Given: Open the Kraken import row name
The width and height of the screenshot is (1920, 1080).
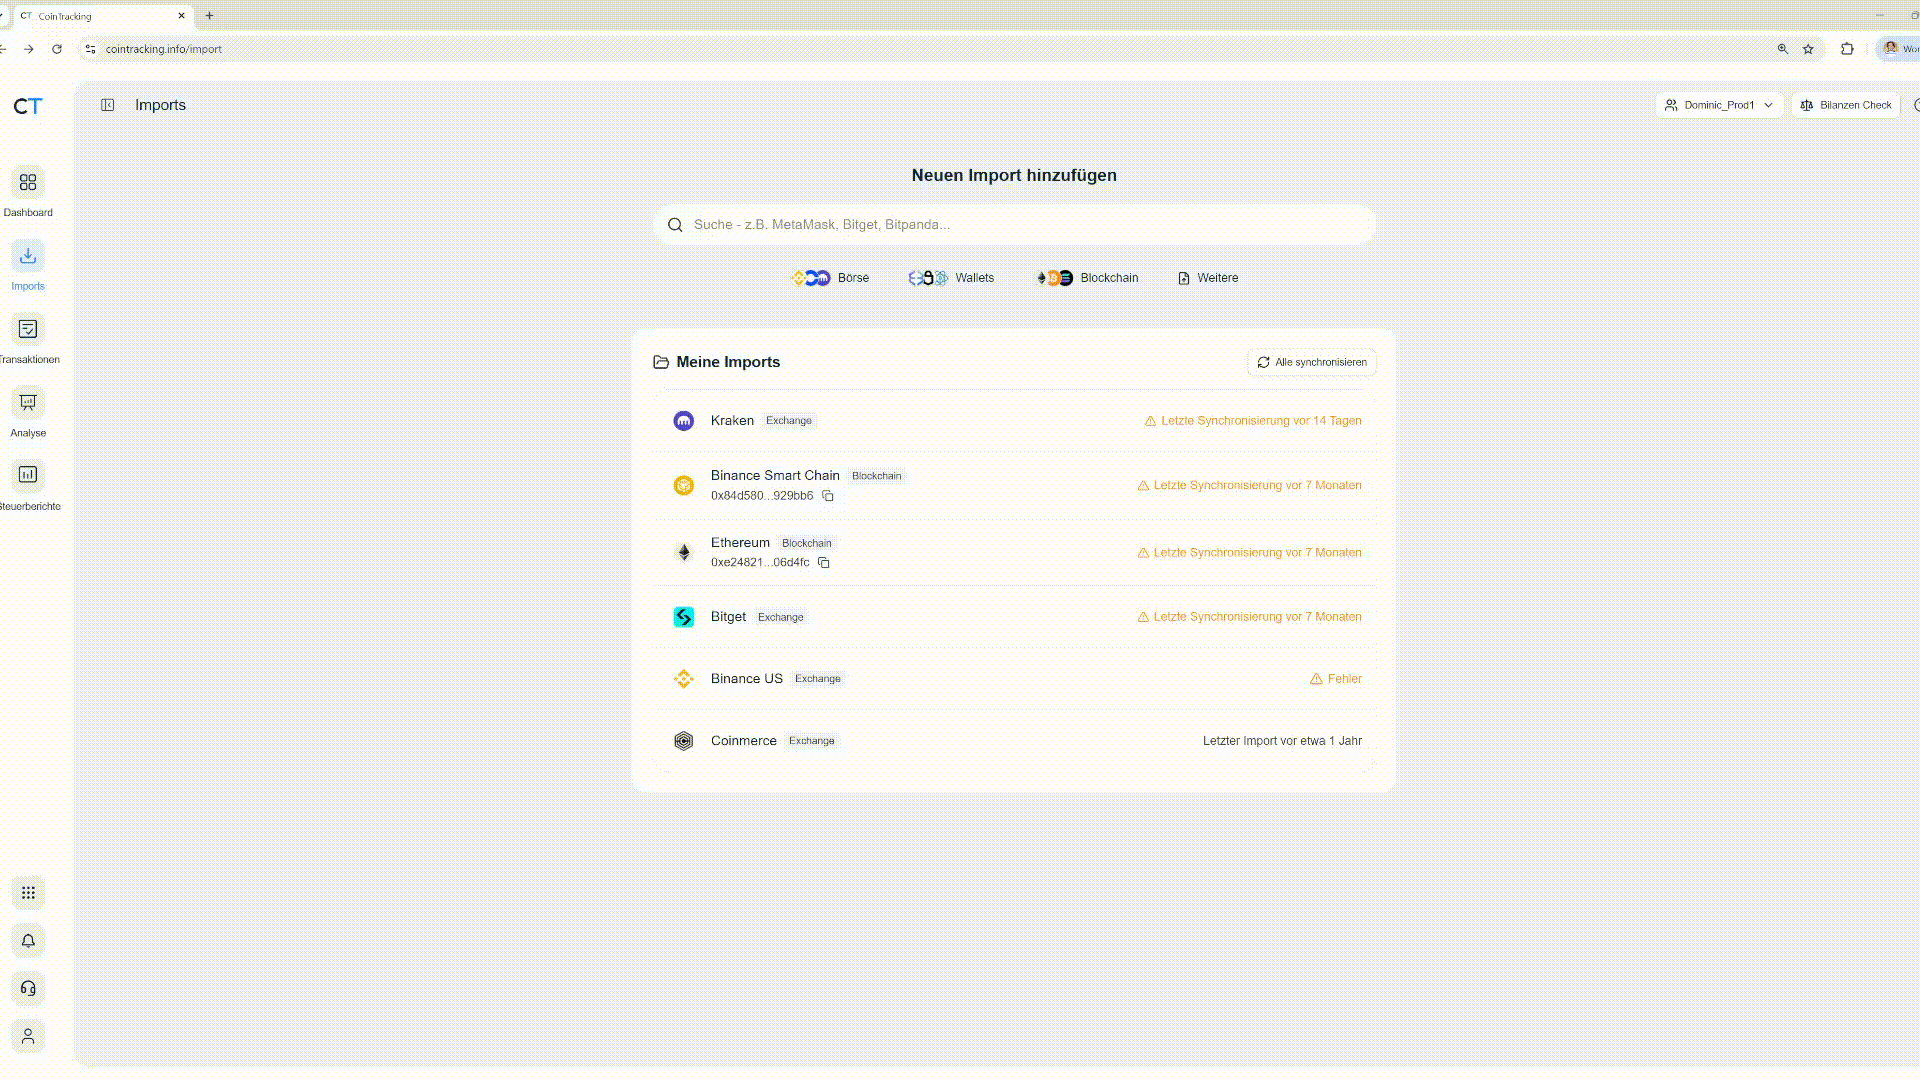Looking at the screenshot, I should tap(732, 421).
